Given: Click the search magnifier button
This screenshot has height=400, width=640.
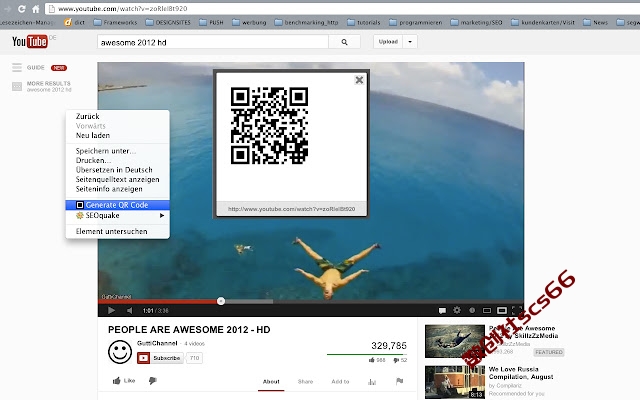Looking at the screenshot, I should coord(344,42).
